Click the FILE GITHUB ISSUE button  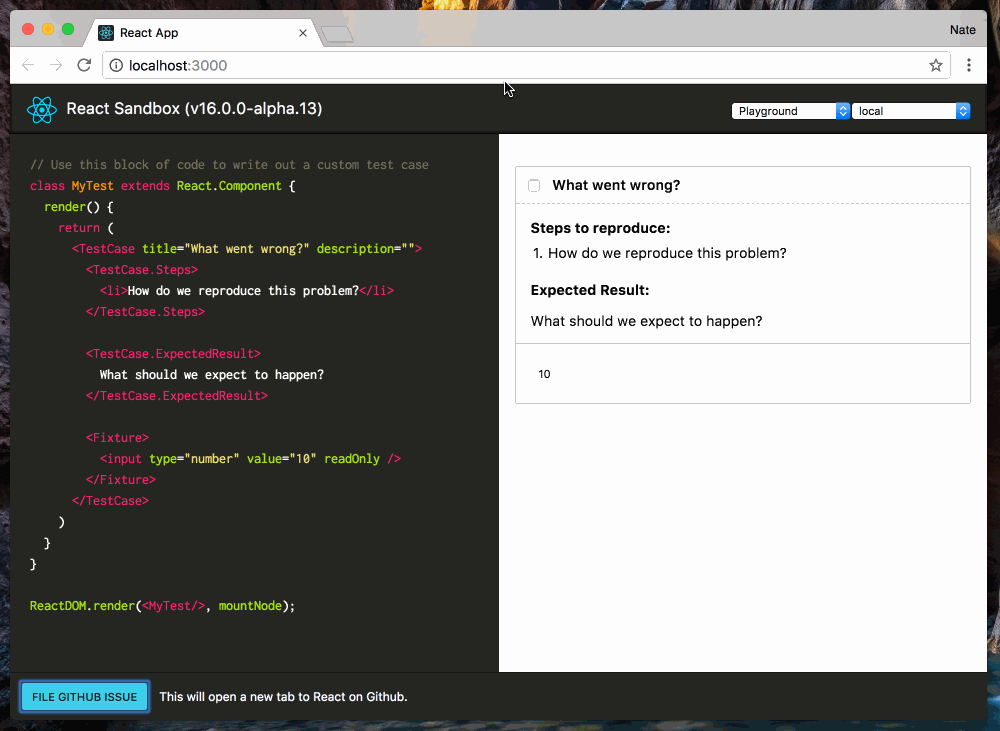[x=84, y=697]
